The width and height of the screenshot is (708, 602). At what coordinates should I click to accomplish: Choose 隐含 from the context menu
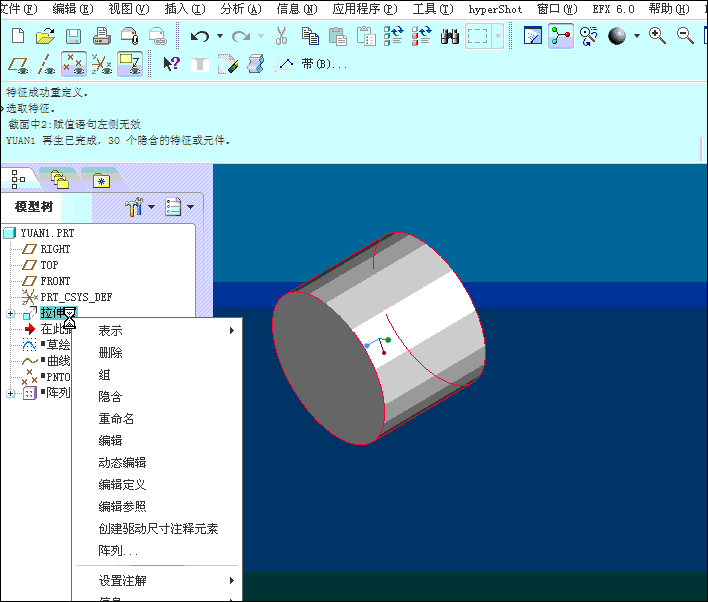point(157,397)
